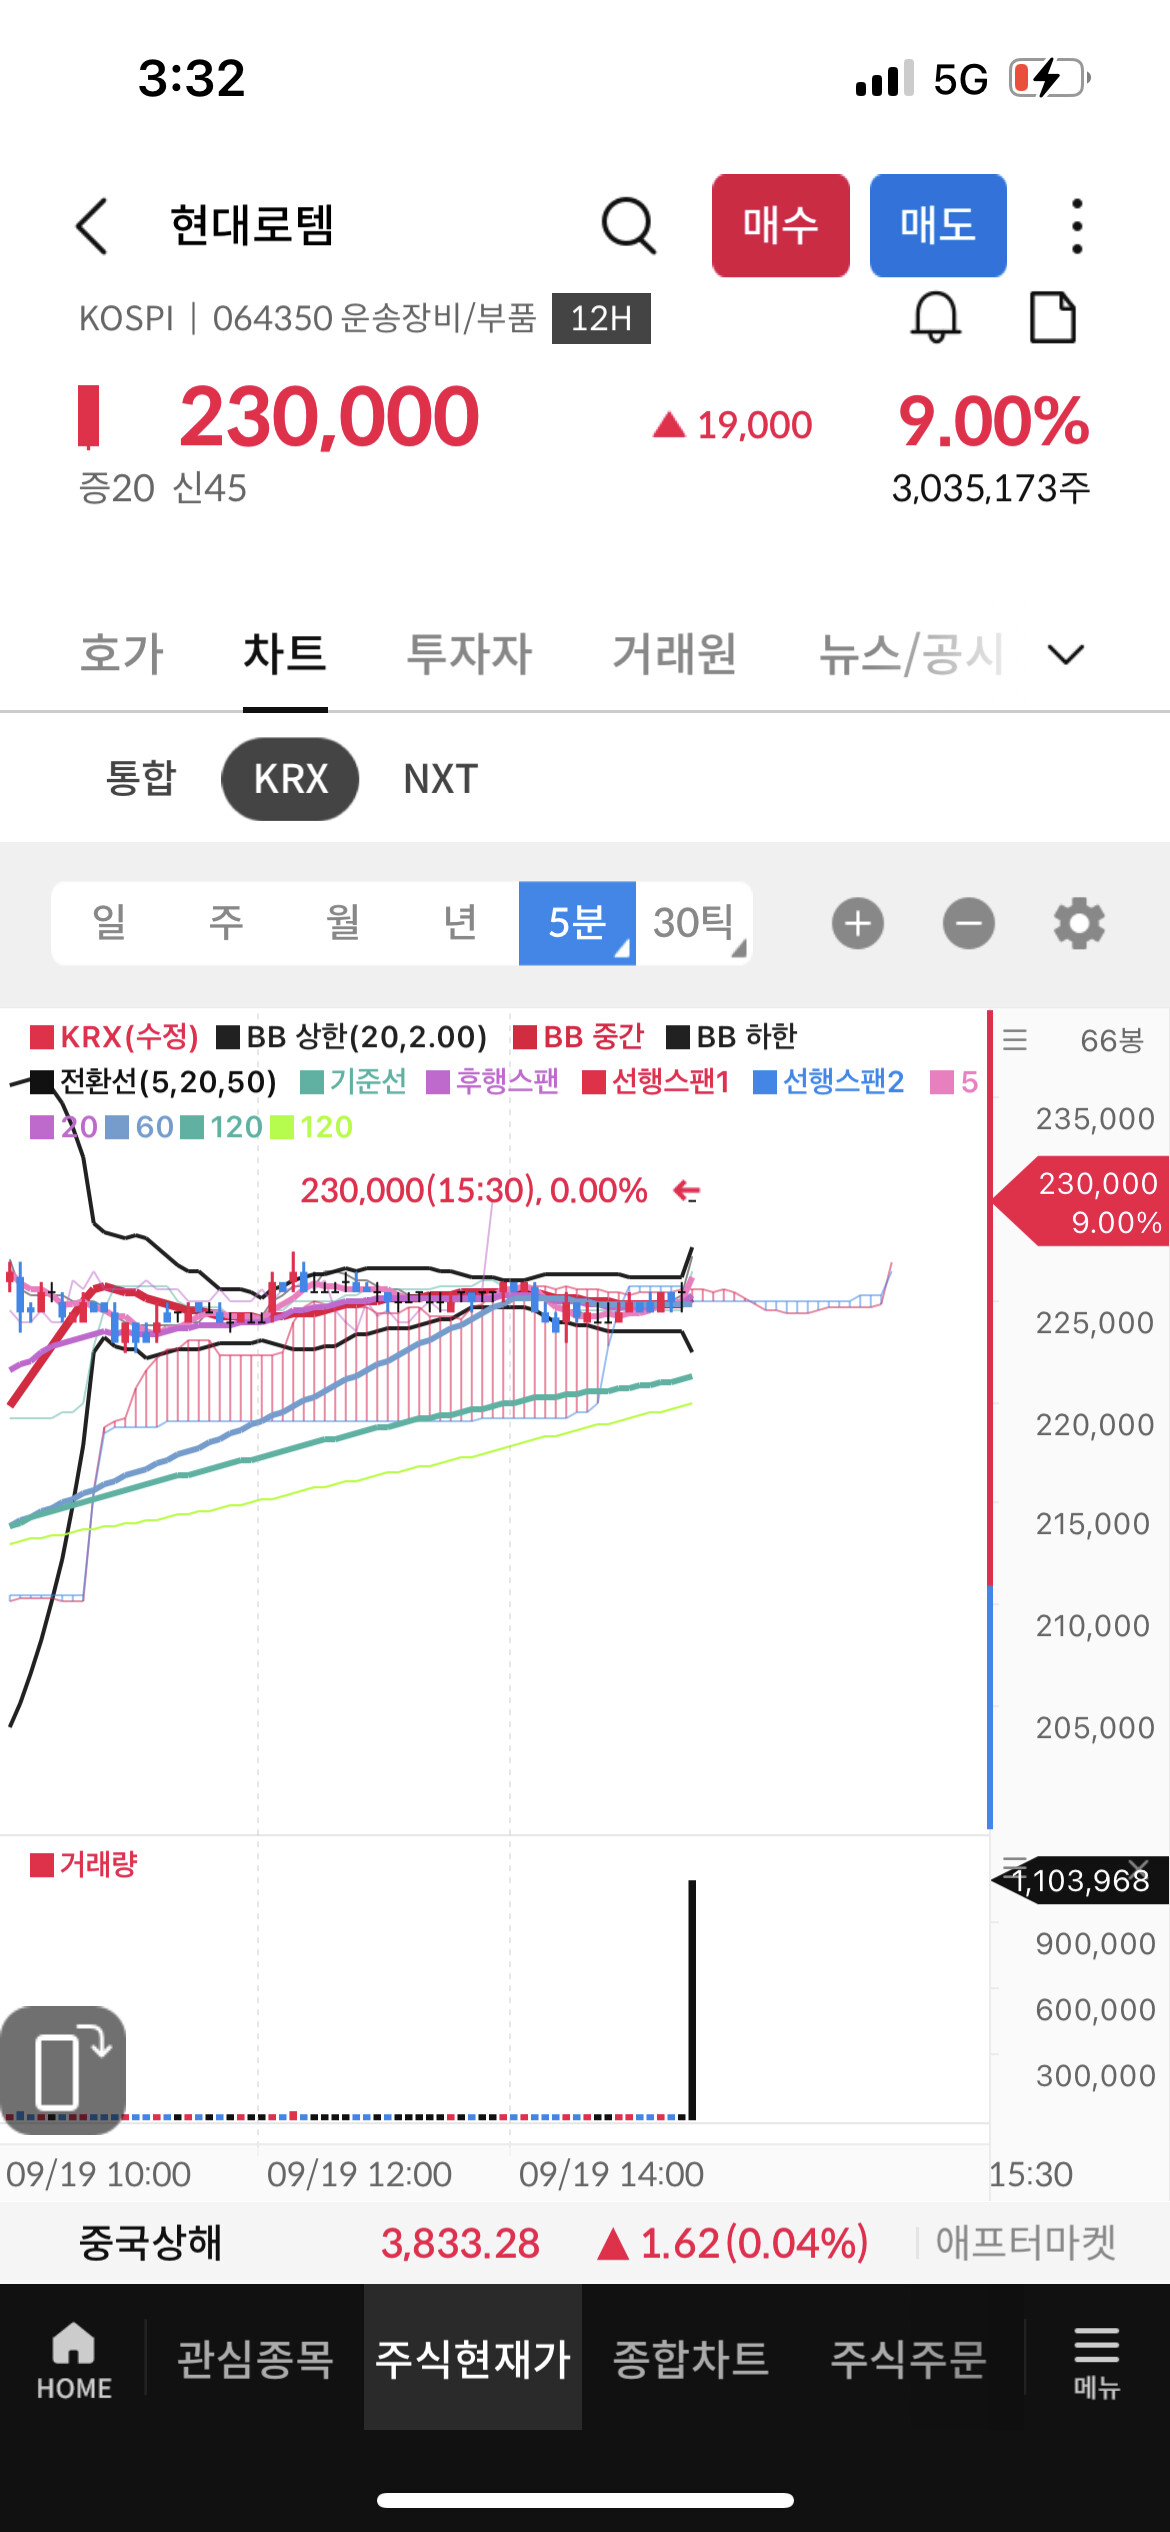
Task: Tap the 12H badge
Action: [601, 318]
